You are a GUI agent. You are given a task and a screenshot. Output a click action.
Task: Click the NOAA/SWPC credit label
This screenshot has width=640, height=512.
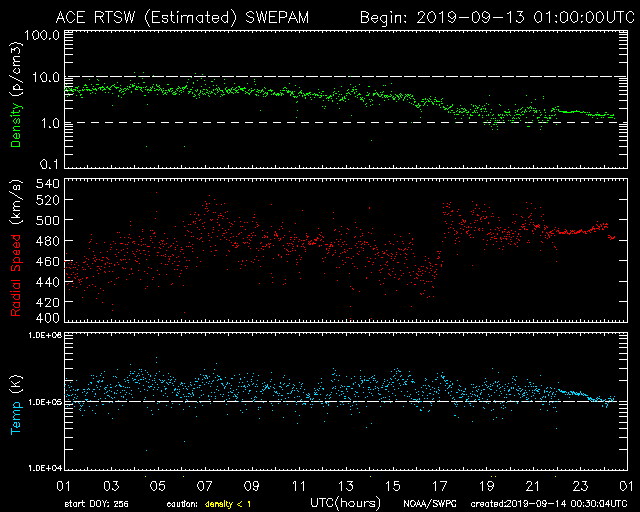pyautogui.click(x=428, y=503)
